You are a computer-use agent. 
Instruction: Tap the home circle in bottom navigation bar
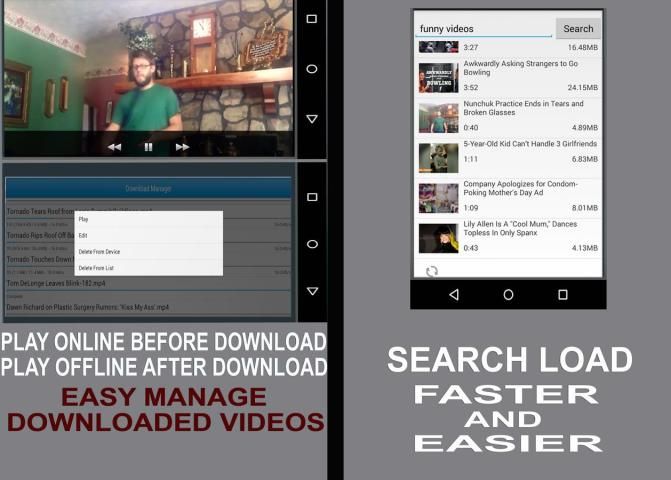pyautogui.click(x=508, y=295)
